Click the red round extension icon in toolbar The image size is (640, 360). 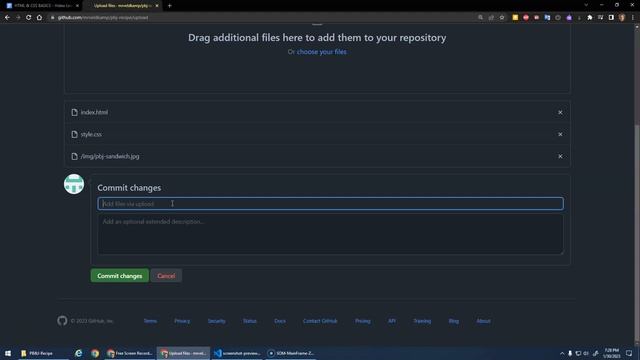pyautogui.click(x=526, y=18)
